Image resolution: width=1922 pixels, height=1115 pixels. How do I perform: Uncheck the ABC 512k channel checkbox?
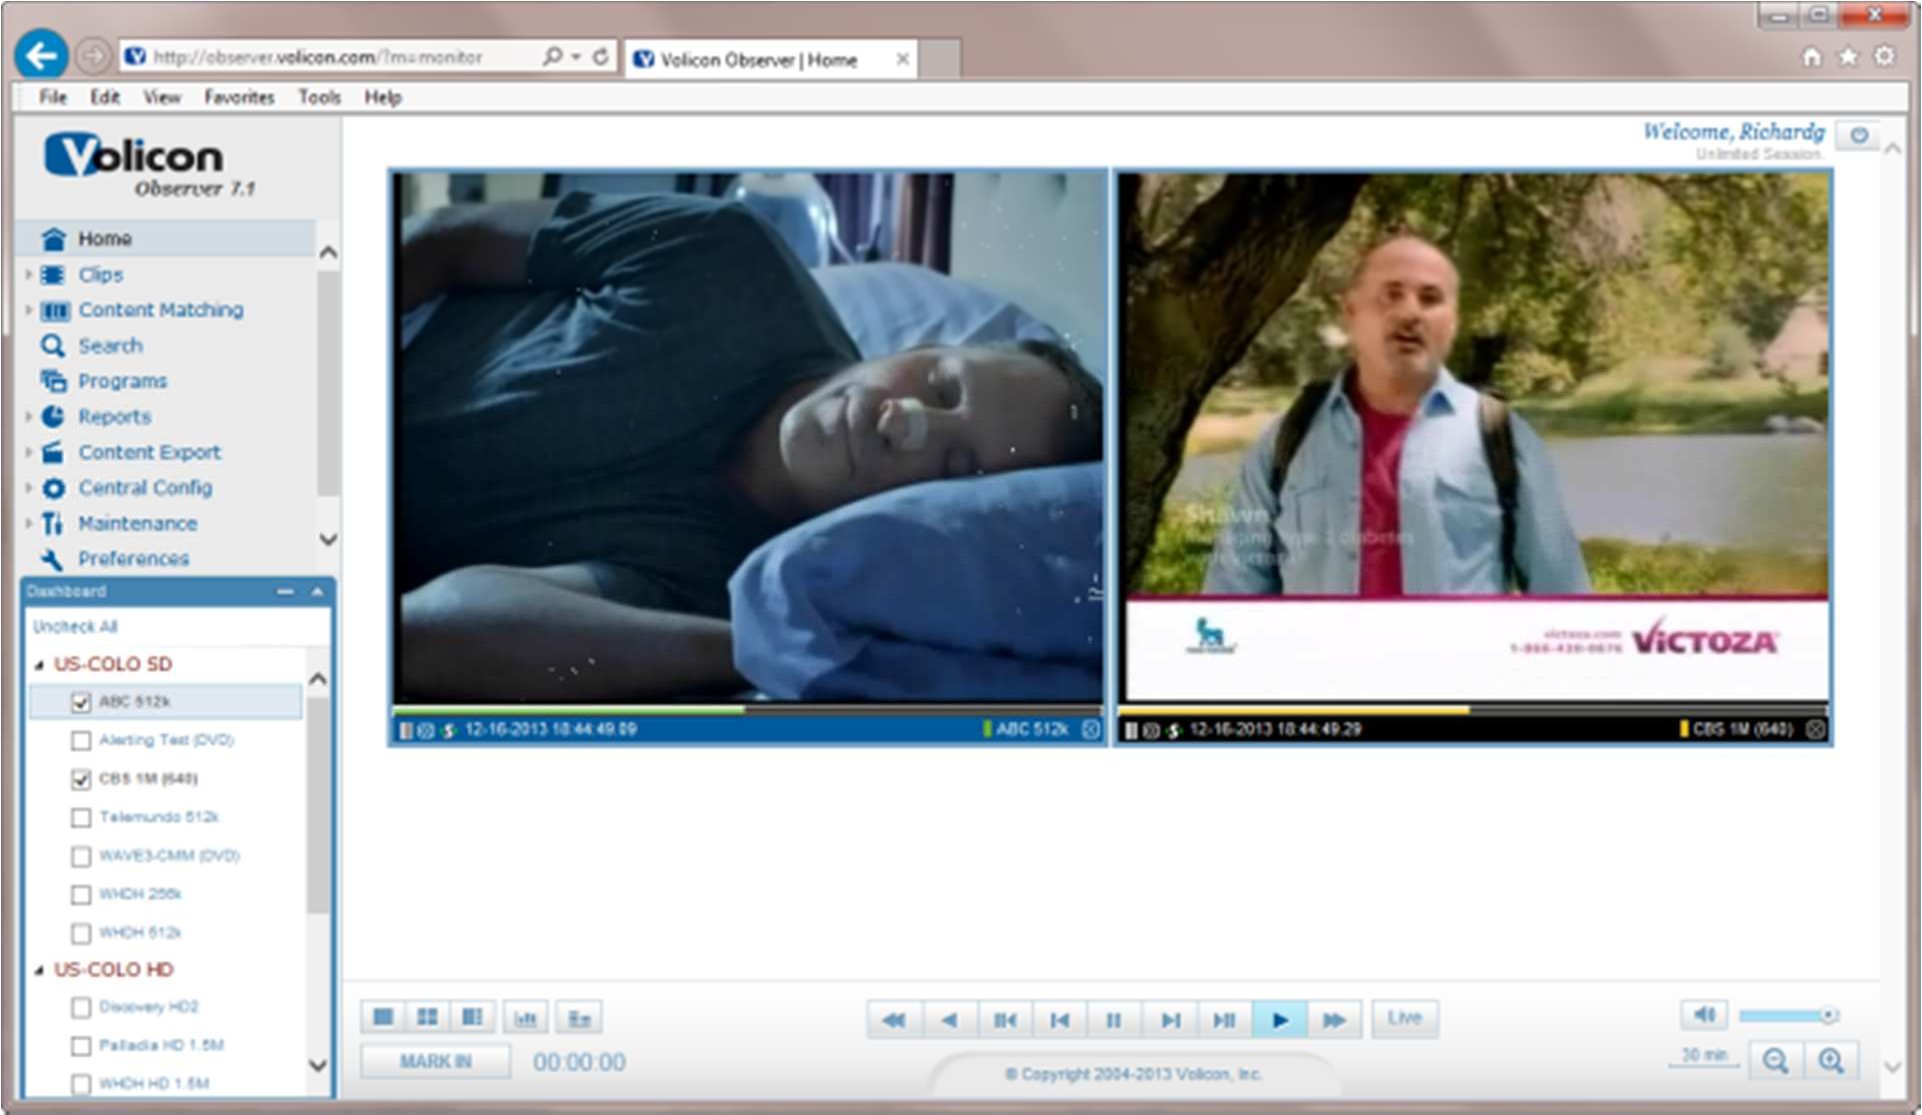click(x=80, y=701)
